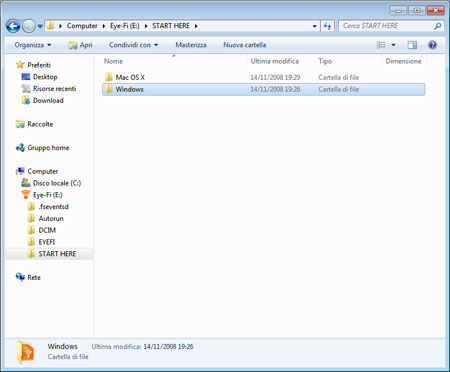Open the DCIM folder in the tree

(x=47, y=230)
